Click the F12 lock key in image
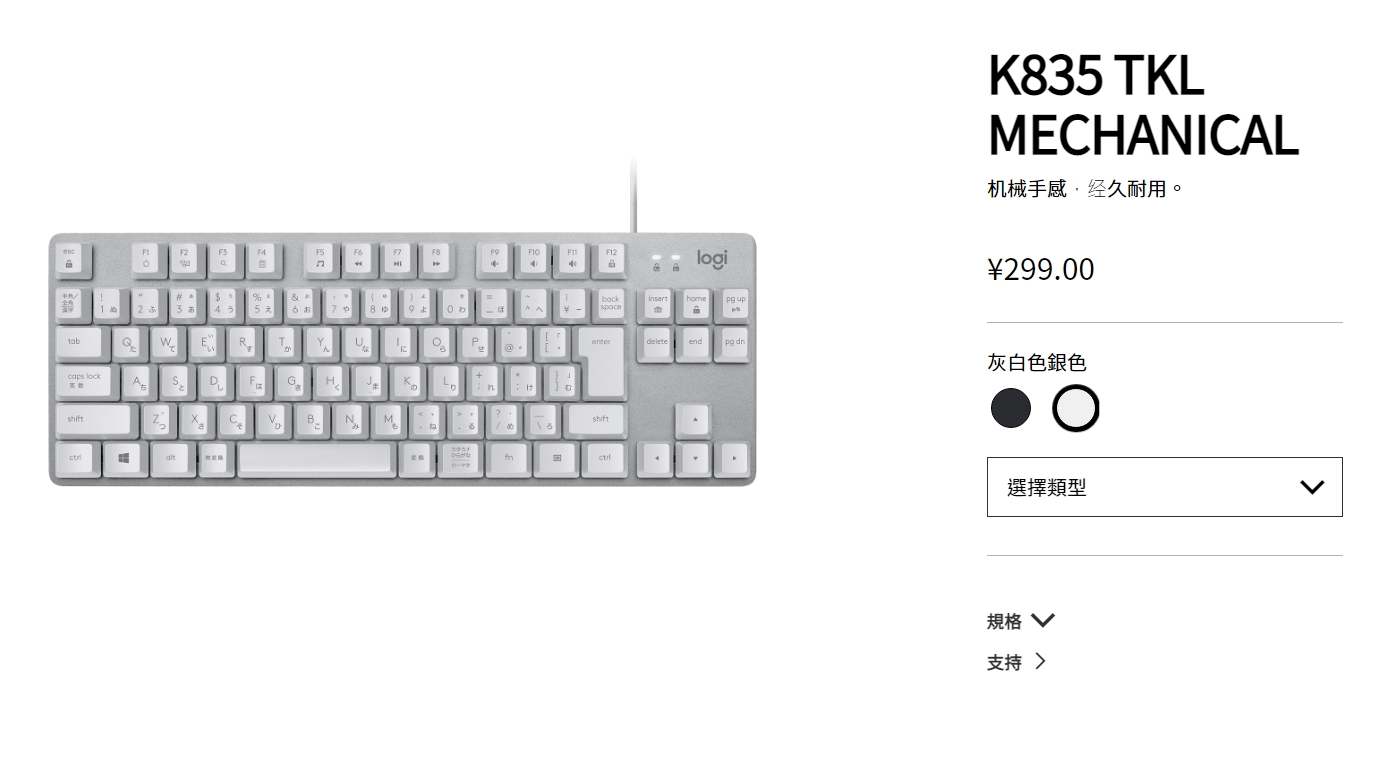 [611, 258]
